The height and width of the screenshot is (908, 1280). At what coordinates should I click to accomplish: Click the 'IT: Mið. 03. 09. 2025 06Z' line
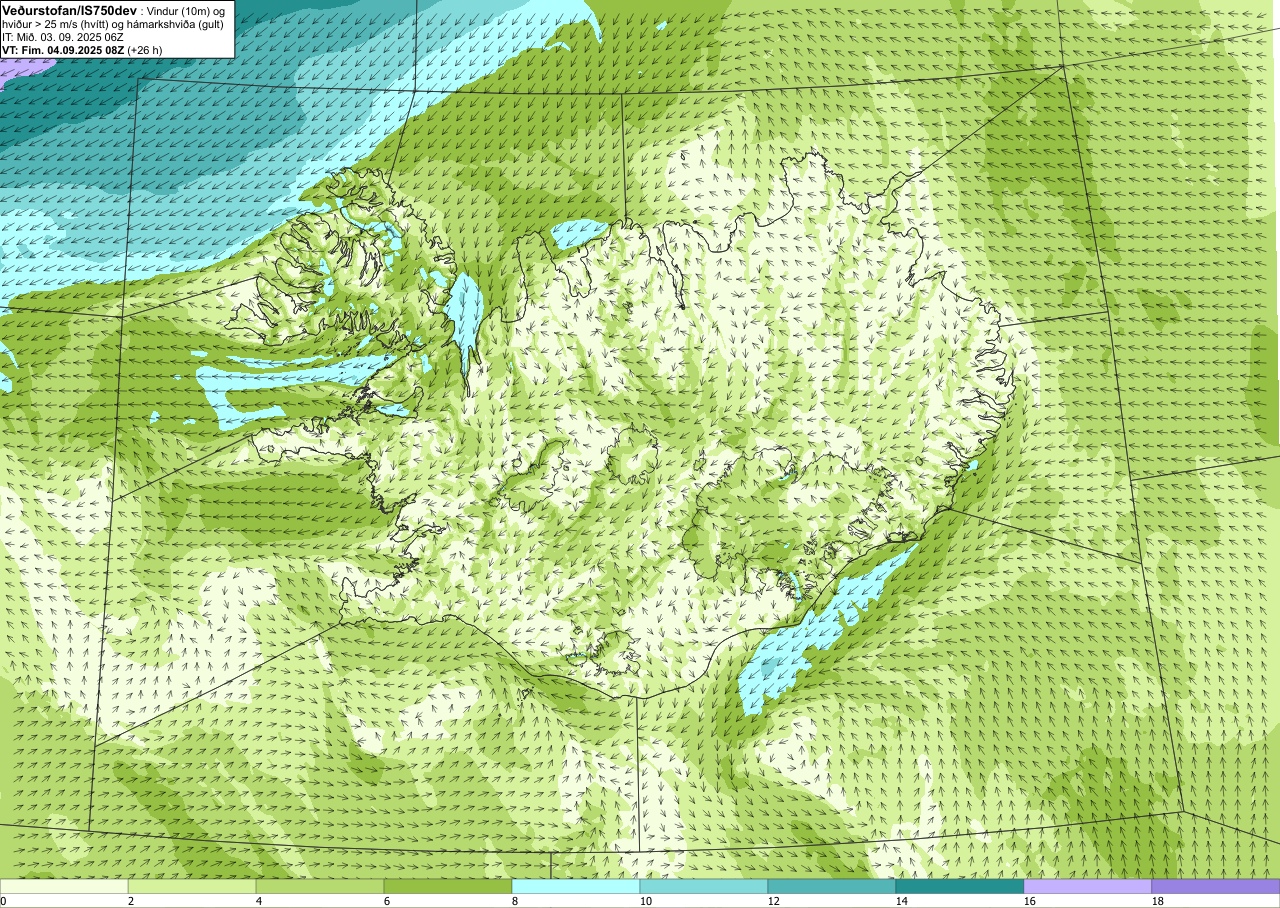[63, 37]
